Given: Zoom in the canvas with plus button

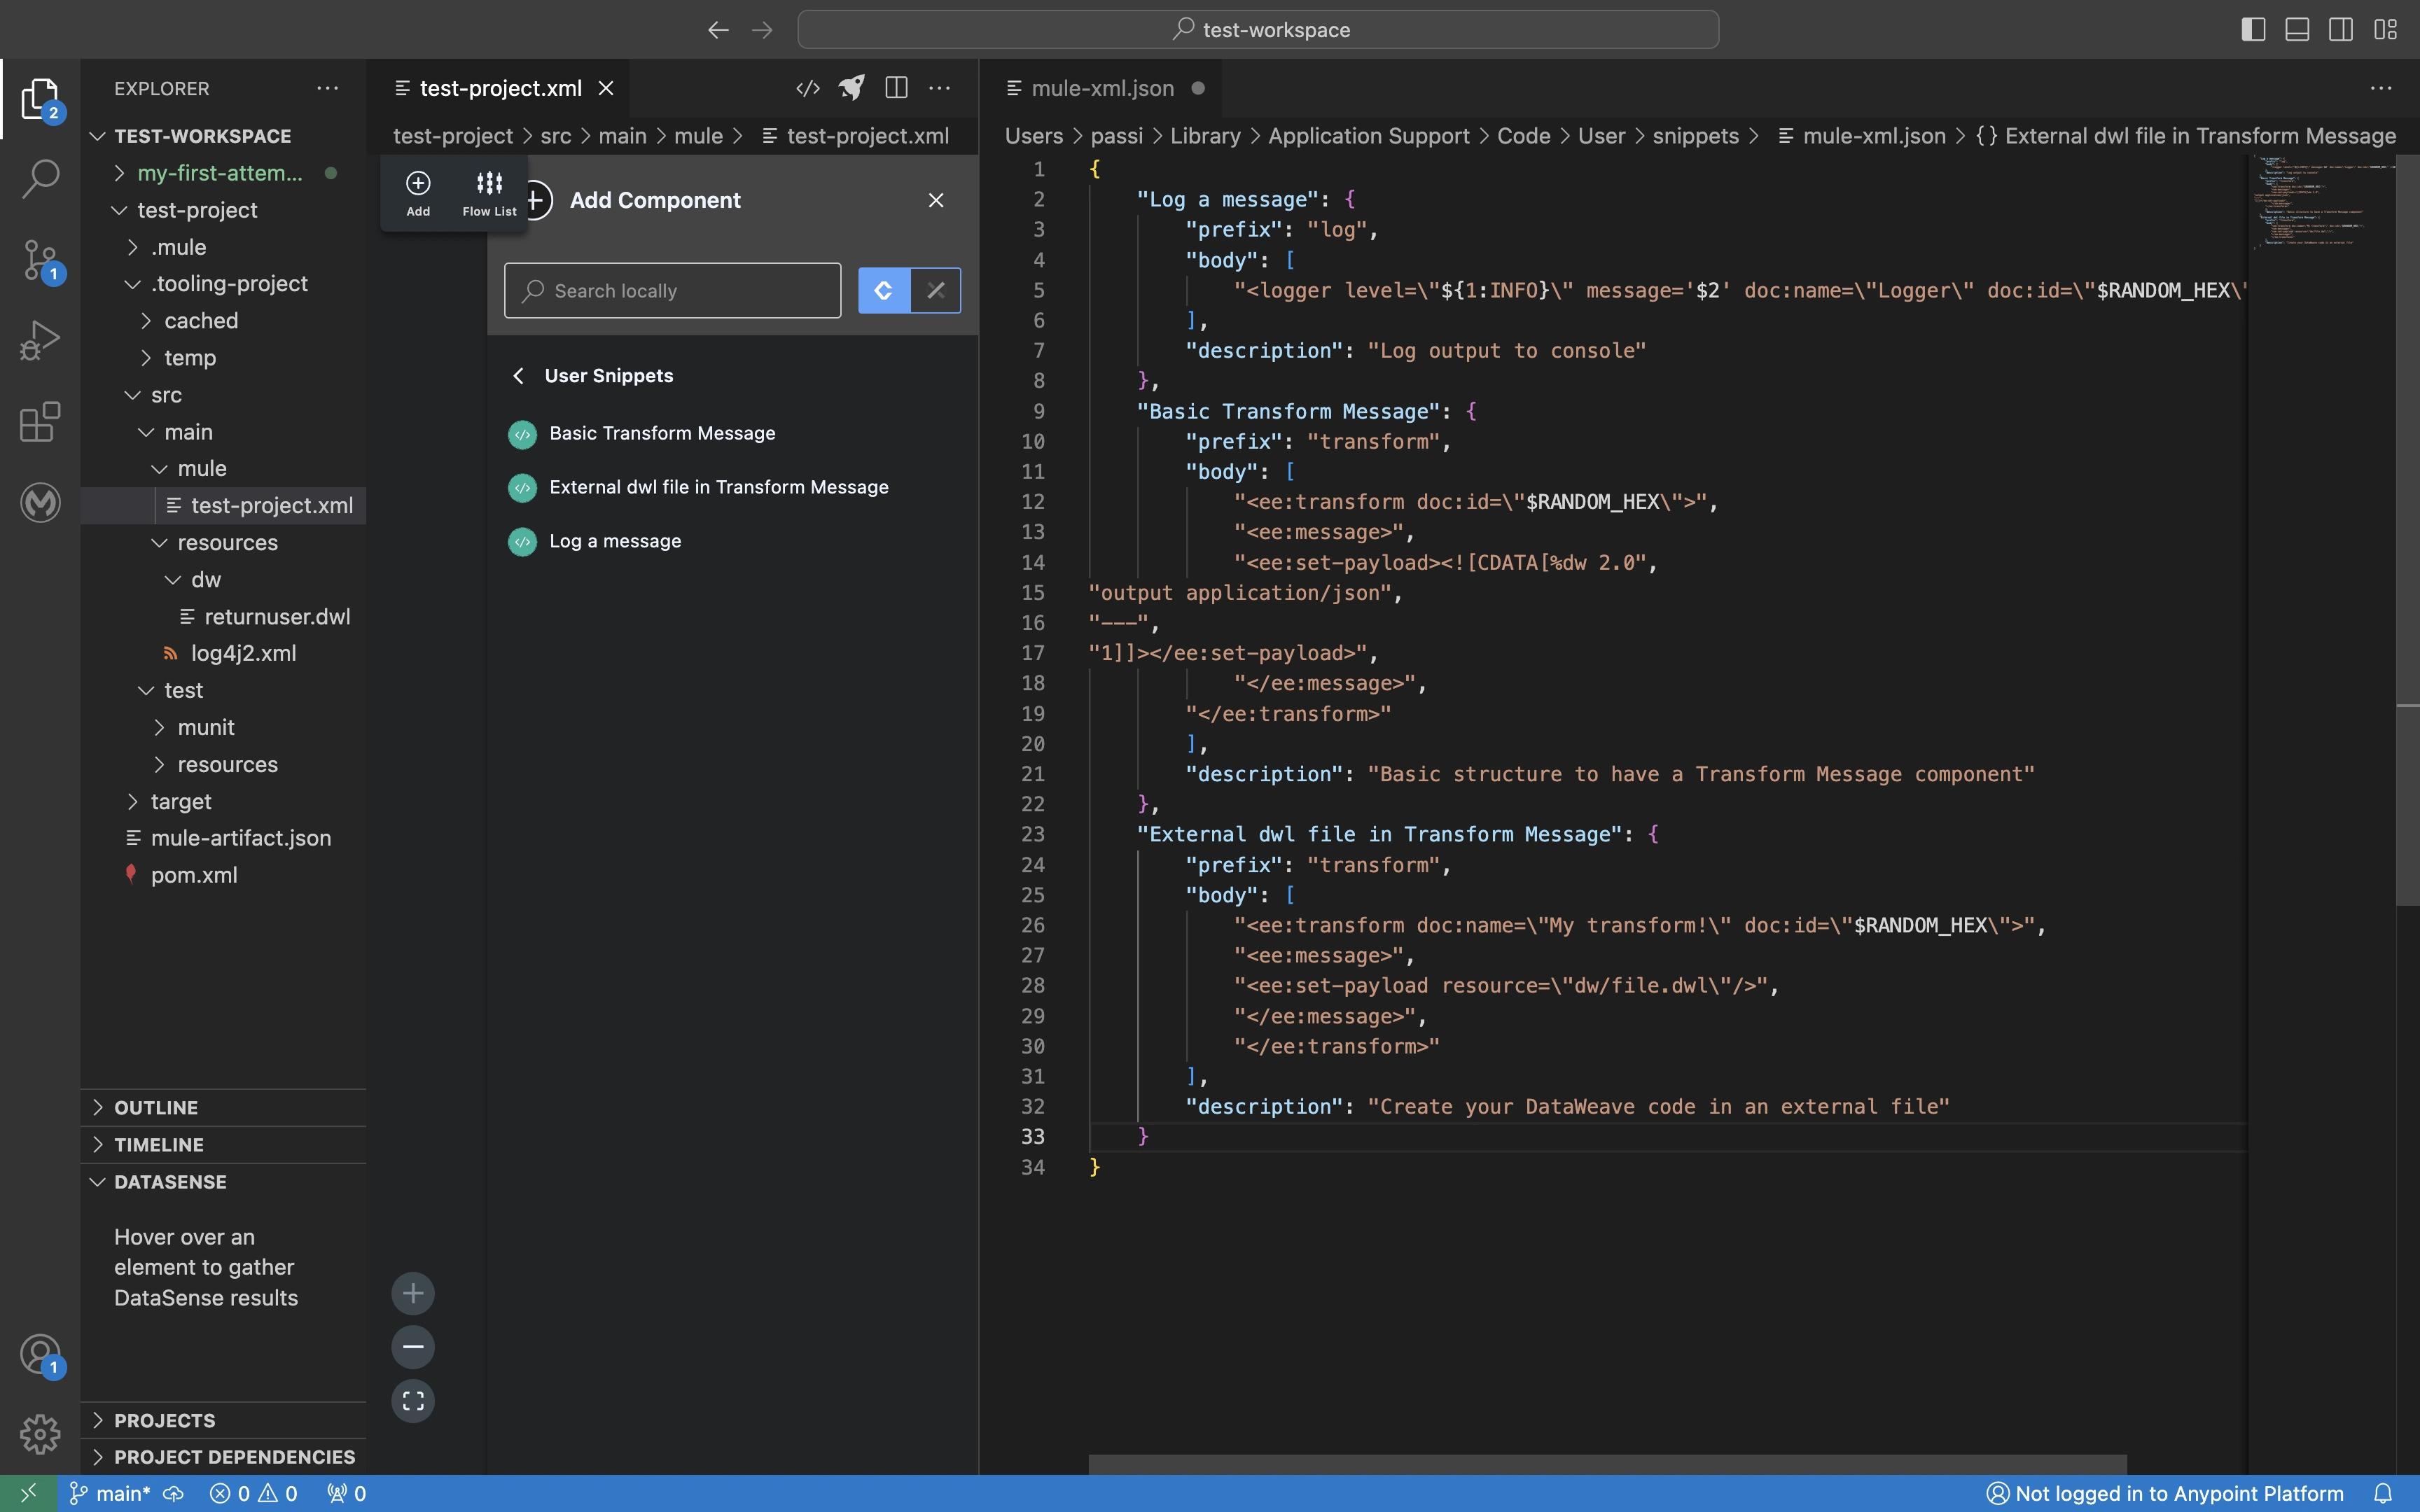Looking at the screenshot, I should (413, 1293).
